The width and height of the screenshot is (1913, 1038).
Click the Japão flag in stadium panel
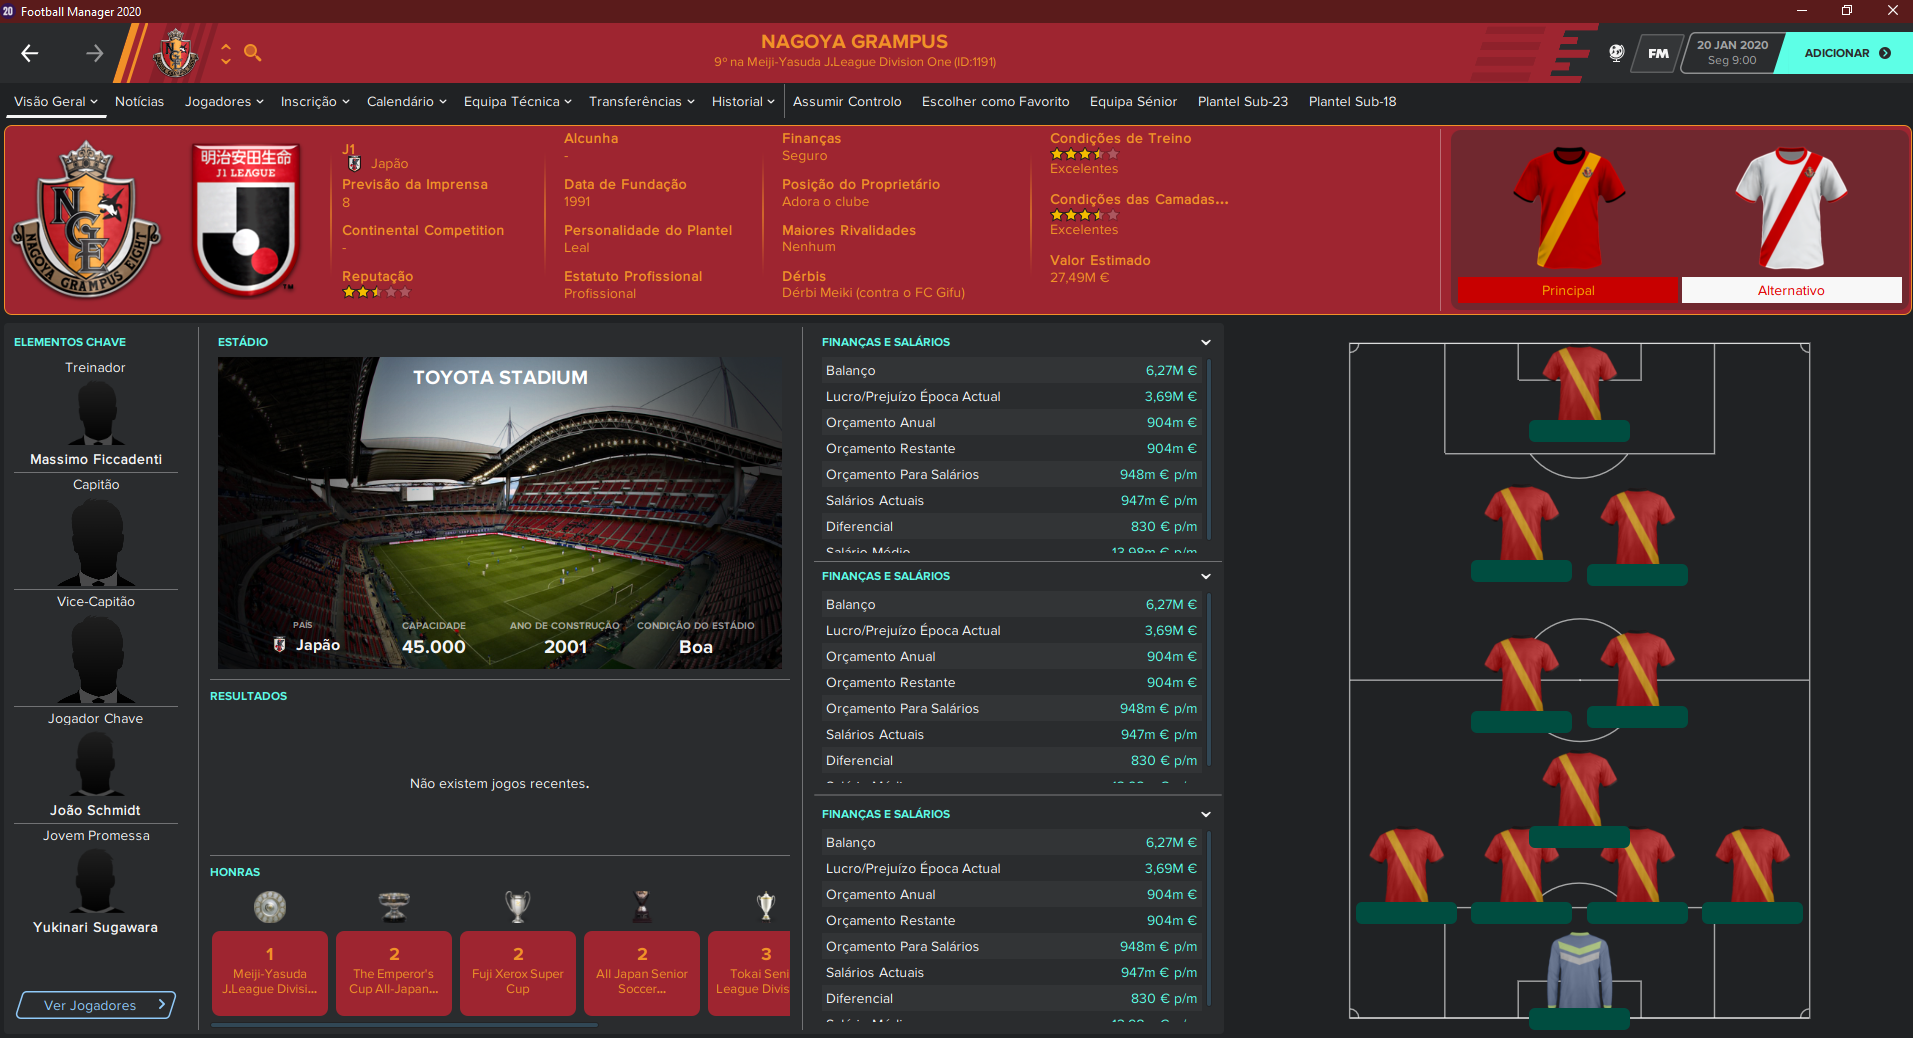click(x=280, y=645)
